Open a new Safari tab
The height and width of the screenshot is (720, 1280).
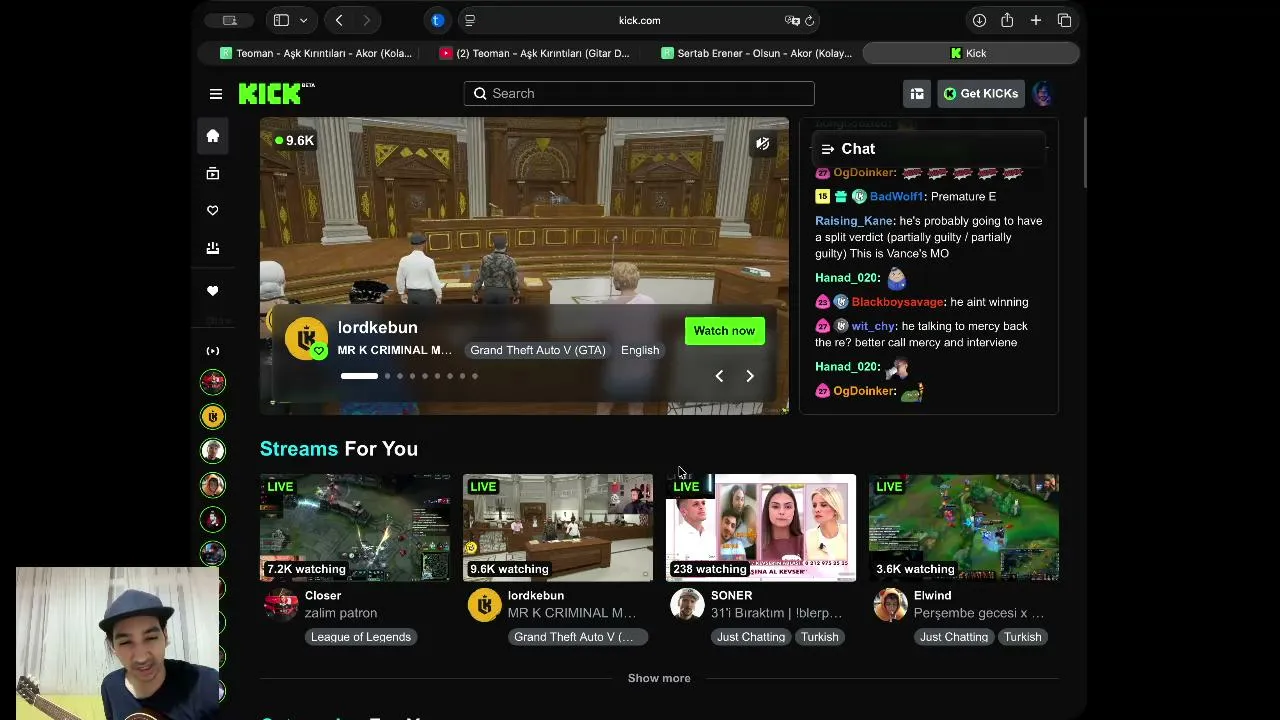1036,20
